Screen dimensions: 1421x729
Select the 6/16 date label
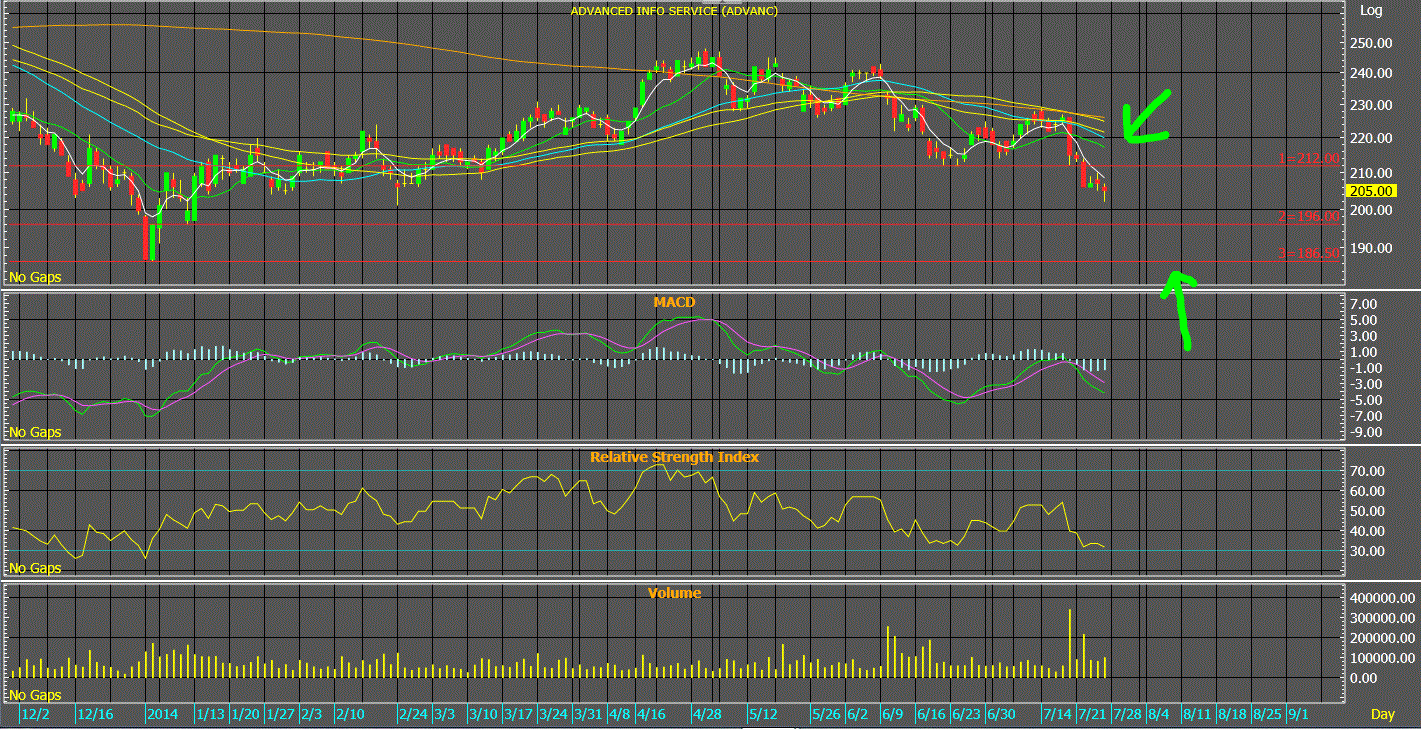[931, 715]
